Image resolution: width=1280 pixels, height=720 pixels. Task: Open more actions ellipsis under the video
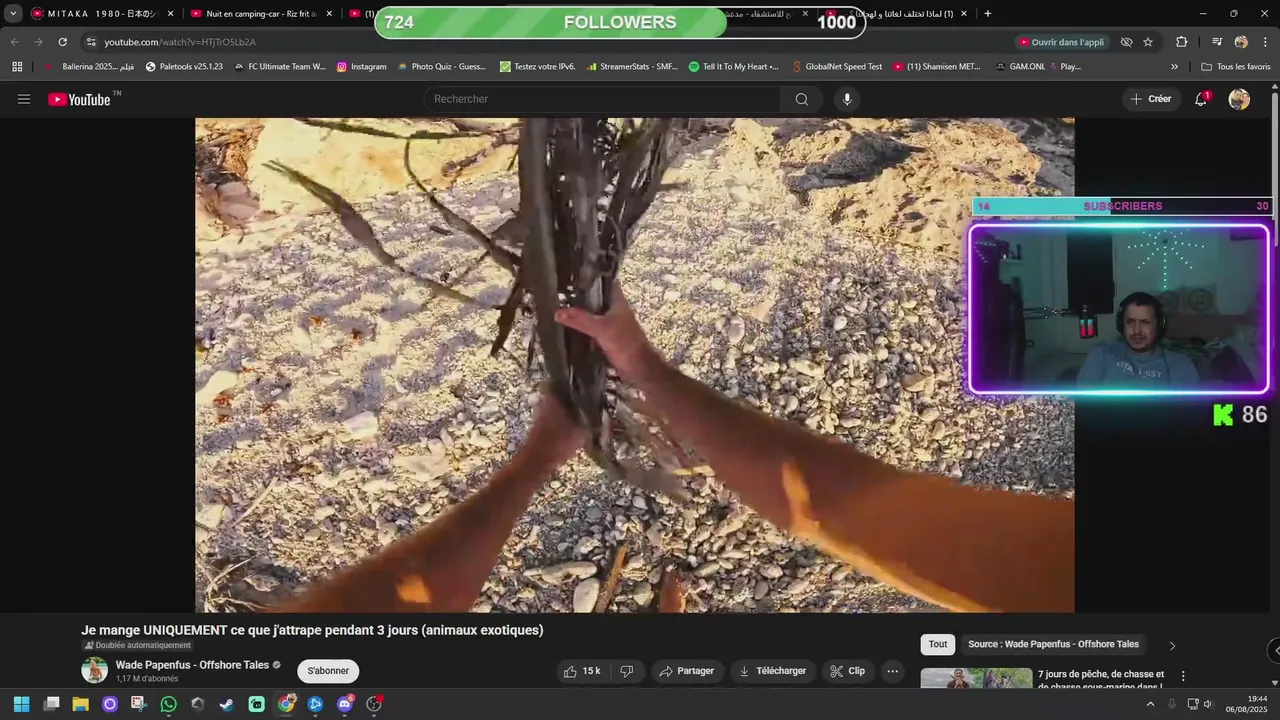click(x=893, y=671)
